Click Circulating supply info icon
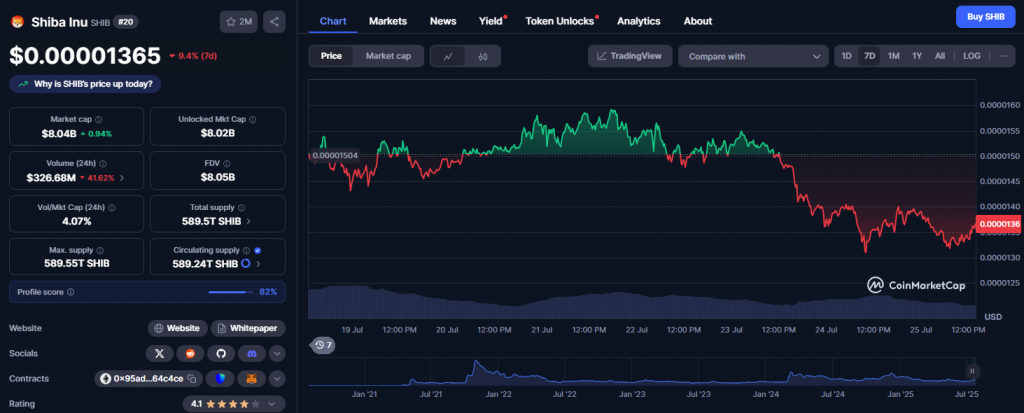The image size is (1024, 413). click(x=246, y=250)
